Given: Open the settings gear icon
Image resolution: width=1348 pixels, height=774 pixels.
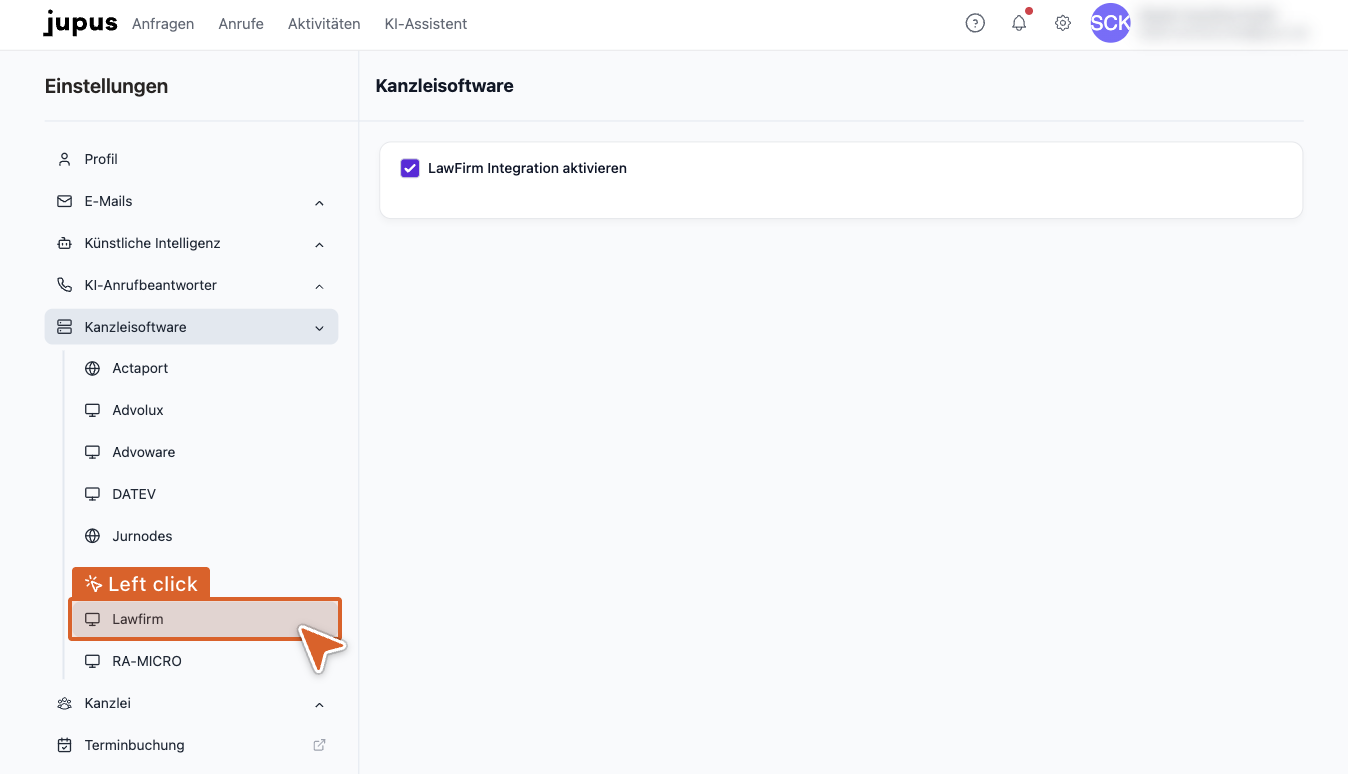Looking at the screenshot, I should tap(1063, 23).
